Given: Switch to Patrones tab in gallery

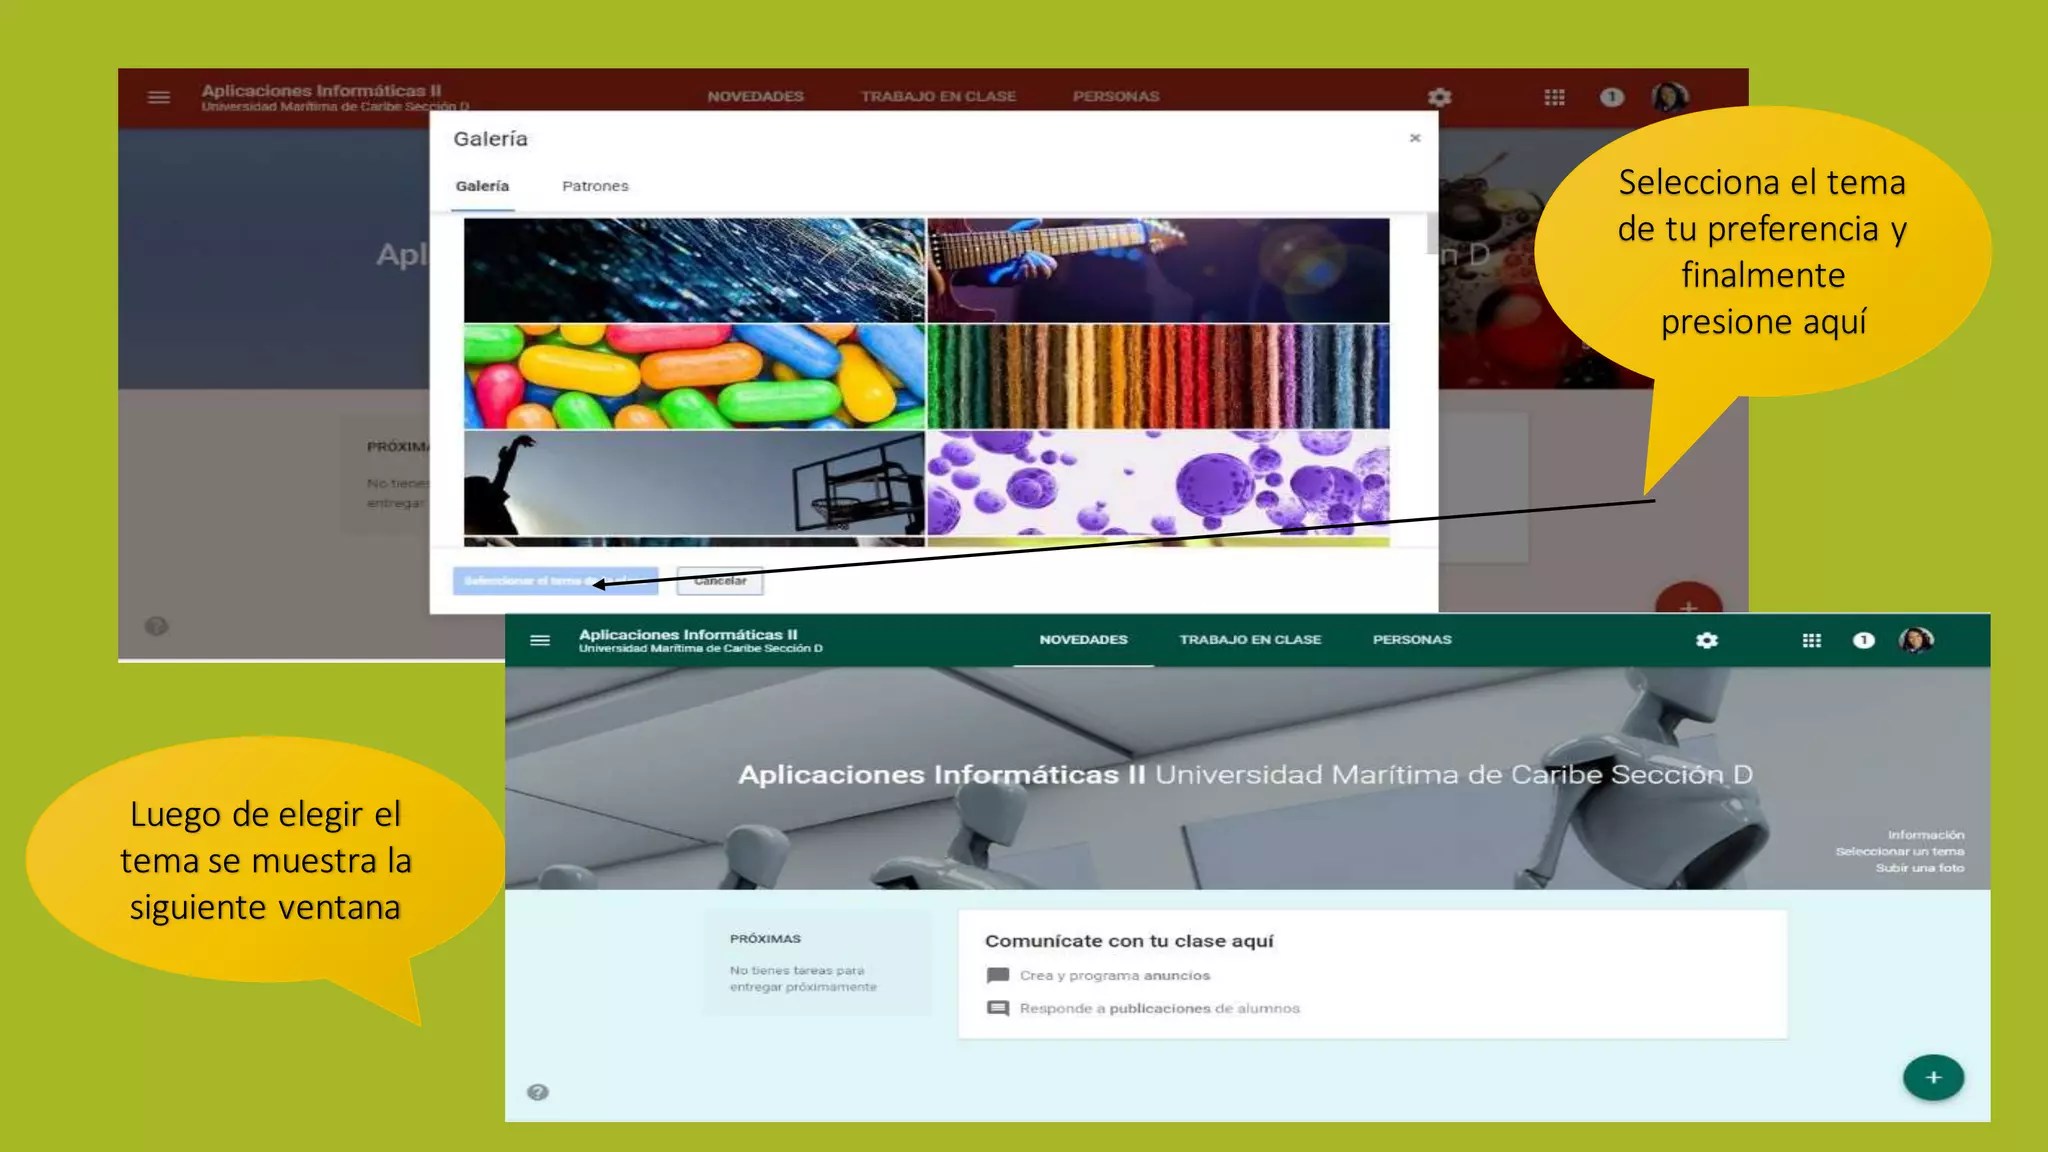Looking at the screenshot, I should [595, 186].
